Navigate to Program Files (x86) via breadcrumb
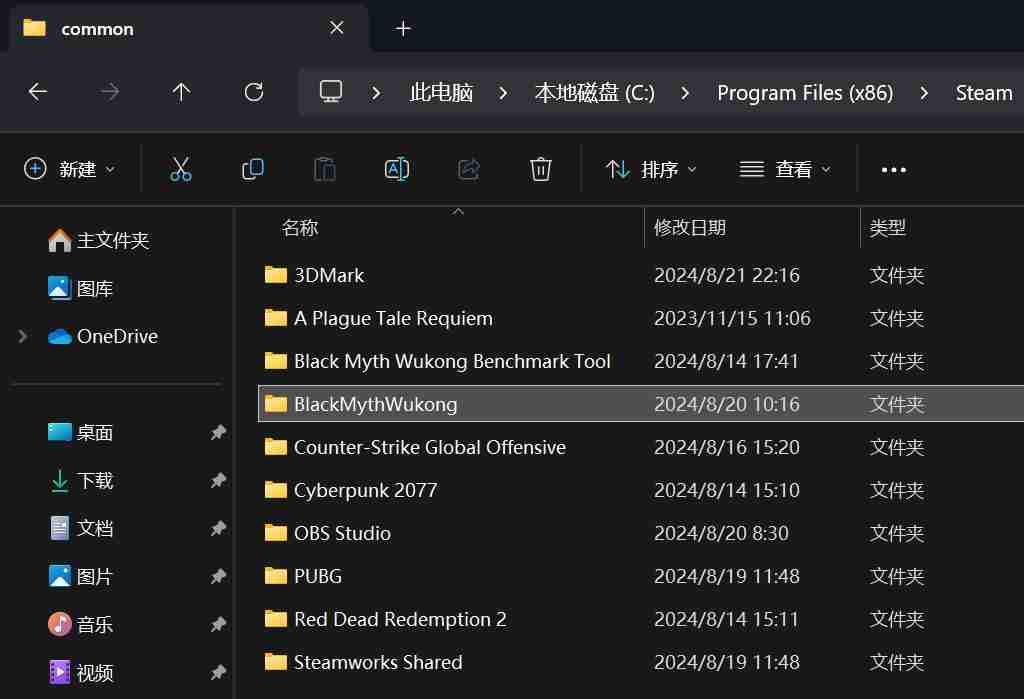 805,92
